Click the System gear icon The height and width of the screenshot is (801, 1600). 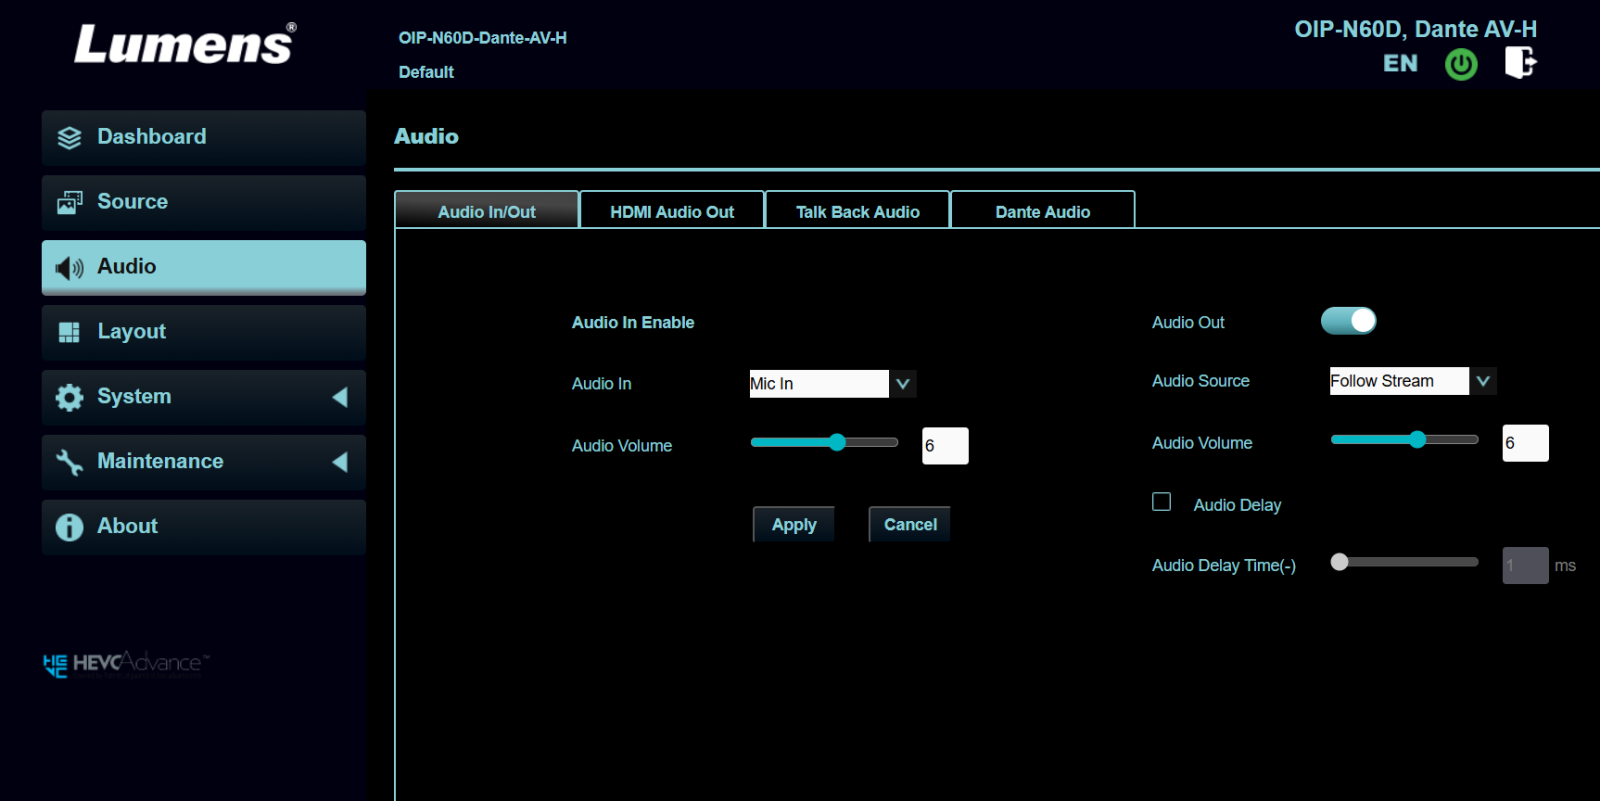coord(69,398)
